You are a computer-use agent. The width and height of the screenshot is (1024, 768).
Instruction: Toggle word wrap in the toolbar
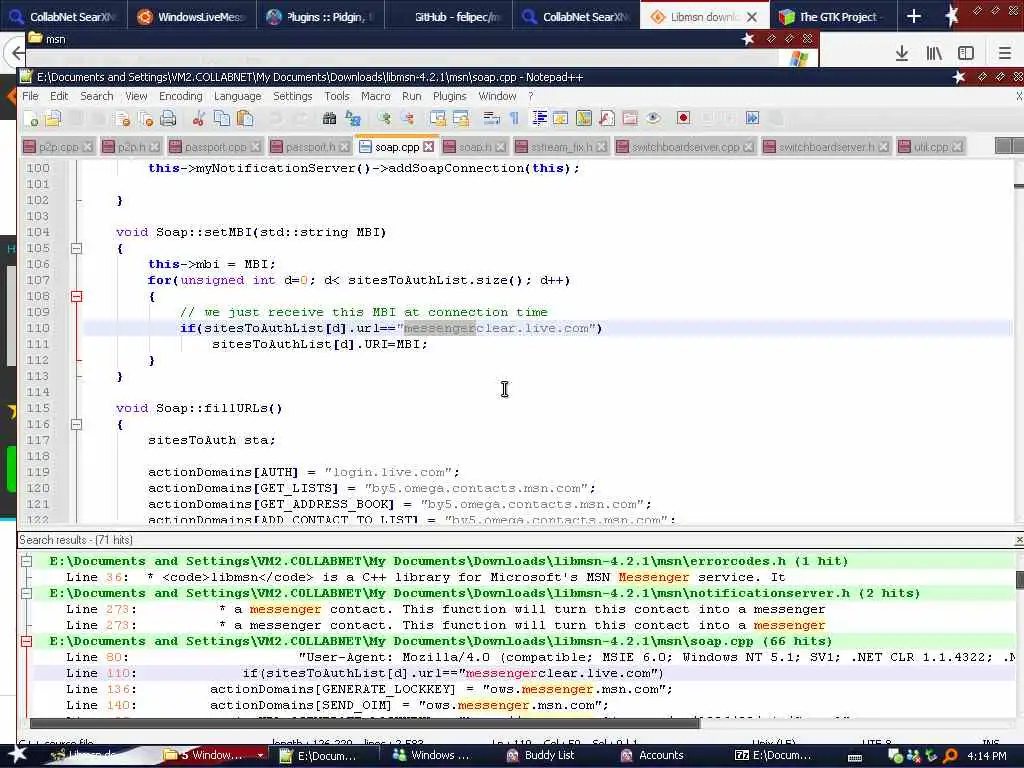491,118
